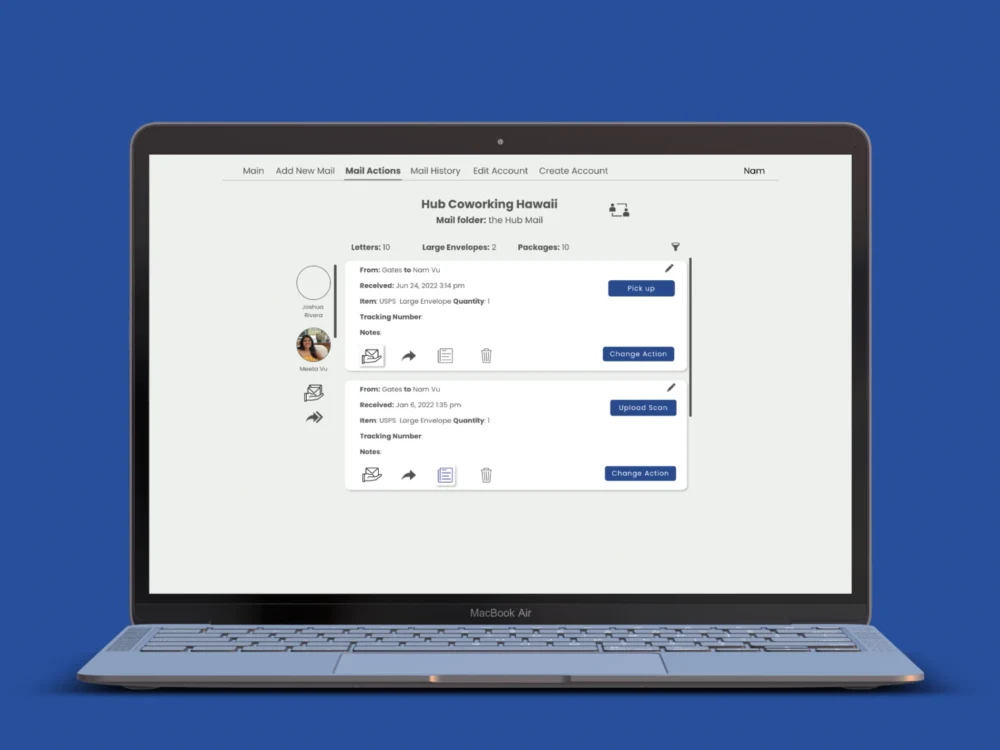Select Meela Vu's profile photo
This screenshot has height=750, width=1000.
pyautogui.click(x=313, y=345)
